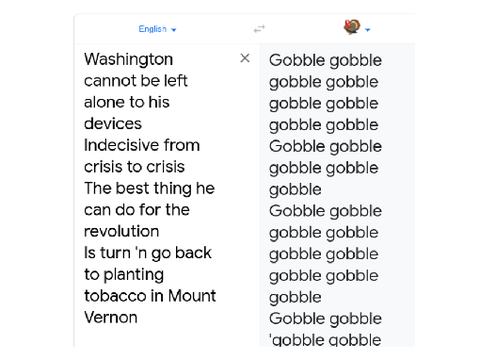Click the line cannot be left
480x360 pixels.
136,81
